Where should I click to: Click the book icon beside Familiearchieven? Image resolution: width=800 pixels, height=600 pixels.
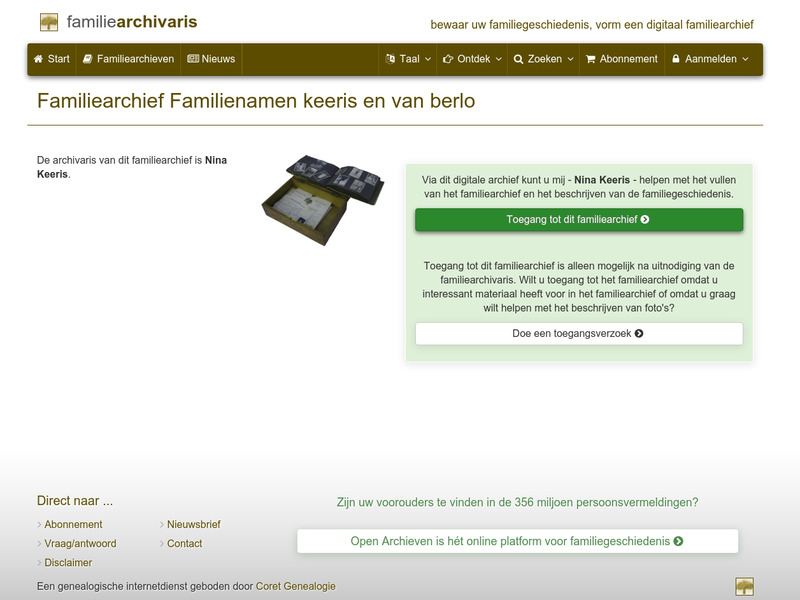coord(87,59)
